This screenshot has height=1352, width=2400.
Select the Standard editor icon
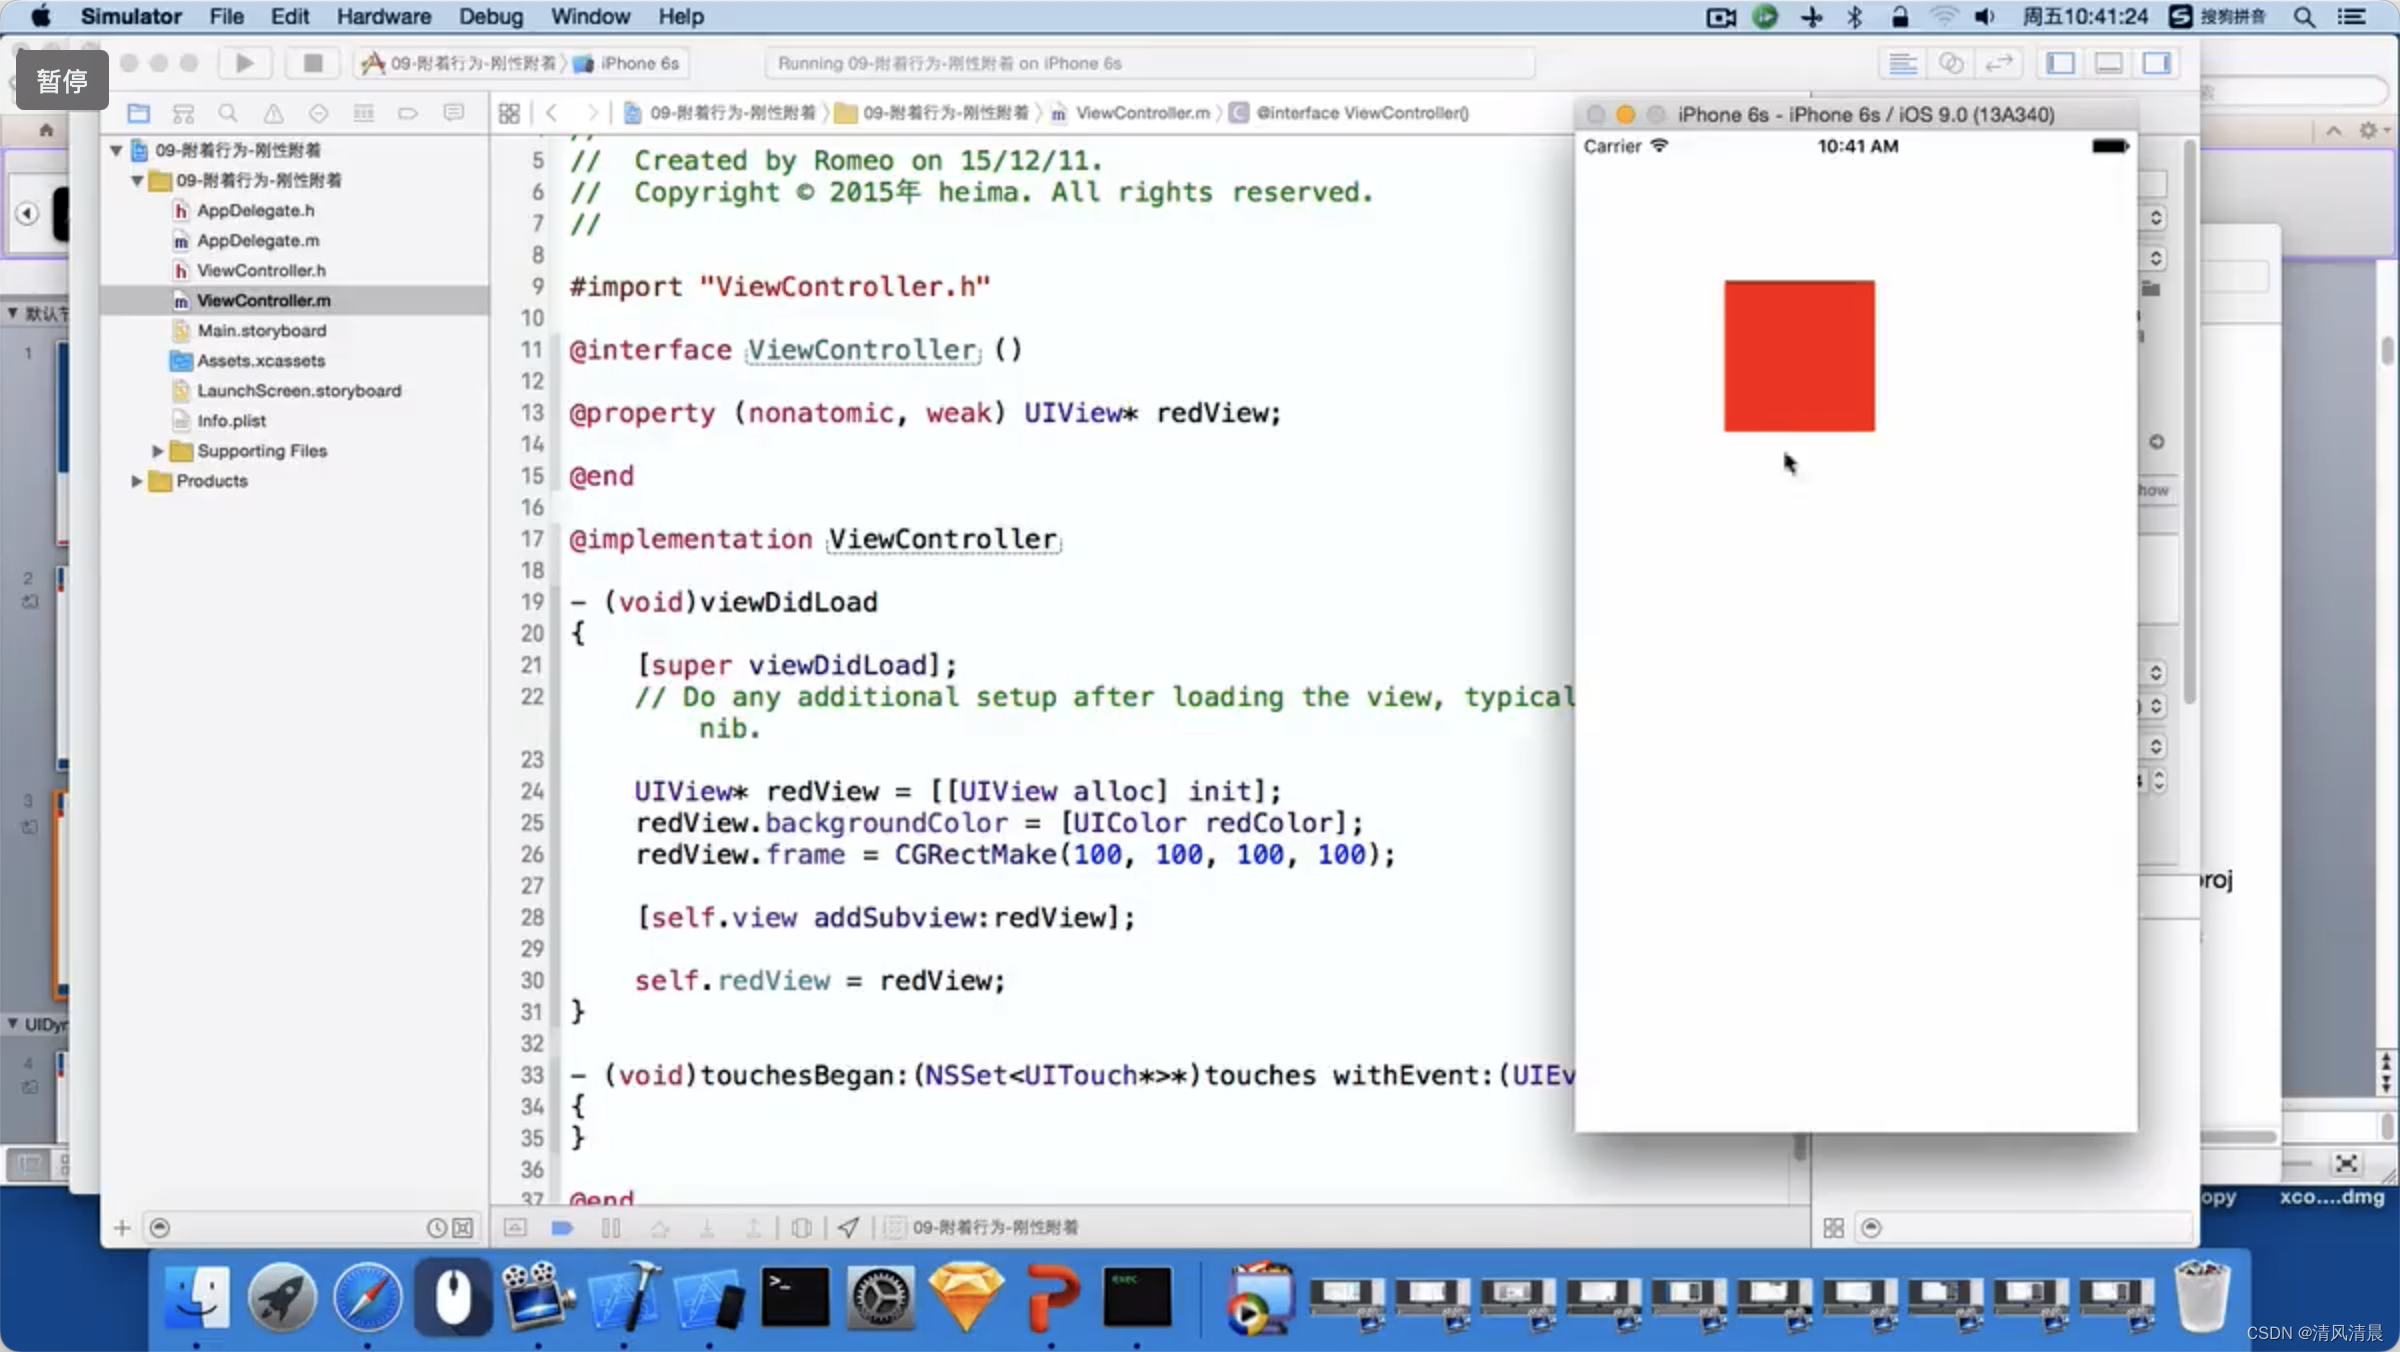click(x=1902, y=63)
